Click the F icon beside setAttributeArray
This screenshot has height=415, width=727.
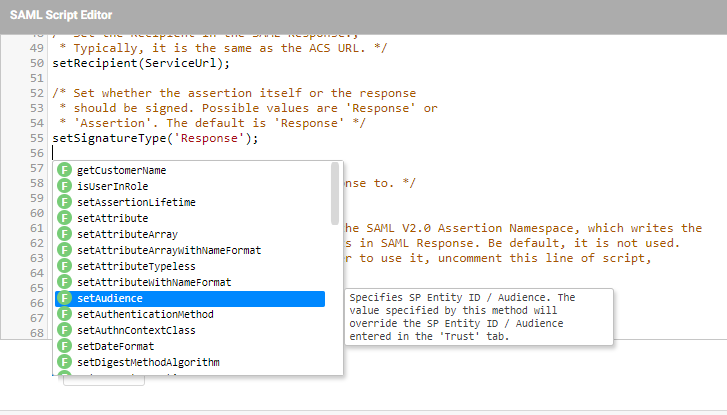[65, 234]
